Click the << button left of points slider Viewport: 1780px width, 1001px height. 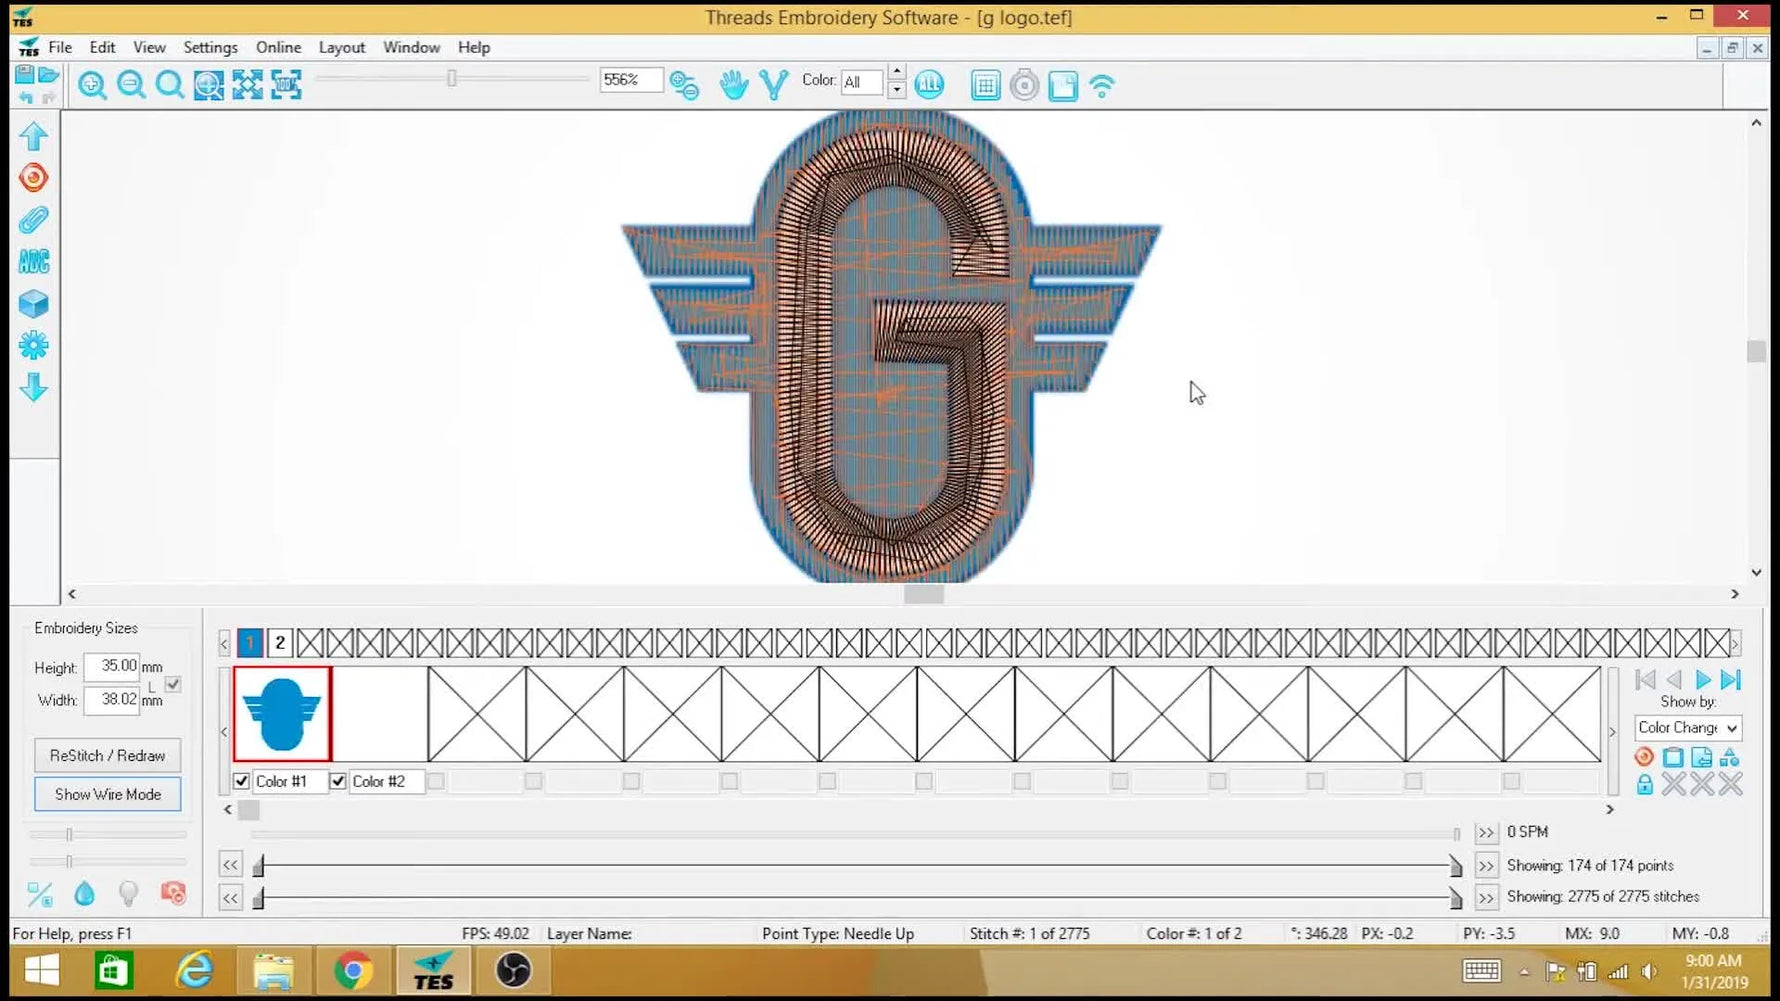pos(230,865)
